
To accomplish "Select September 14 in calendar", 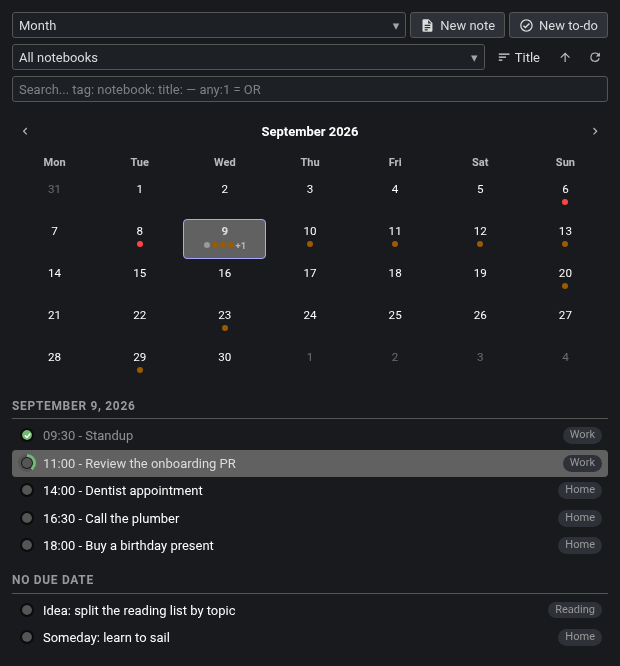I will click(x=54, y=281).
